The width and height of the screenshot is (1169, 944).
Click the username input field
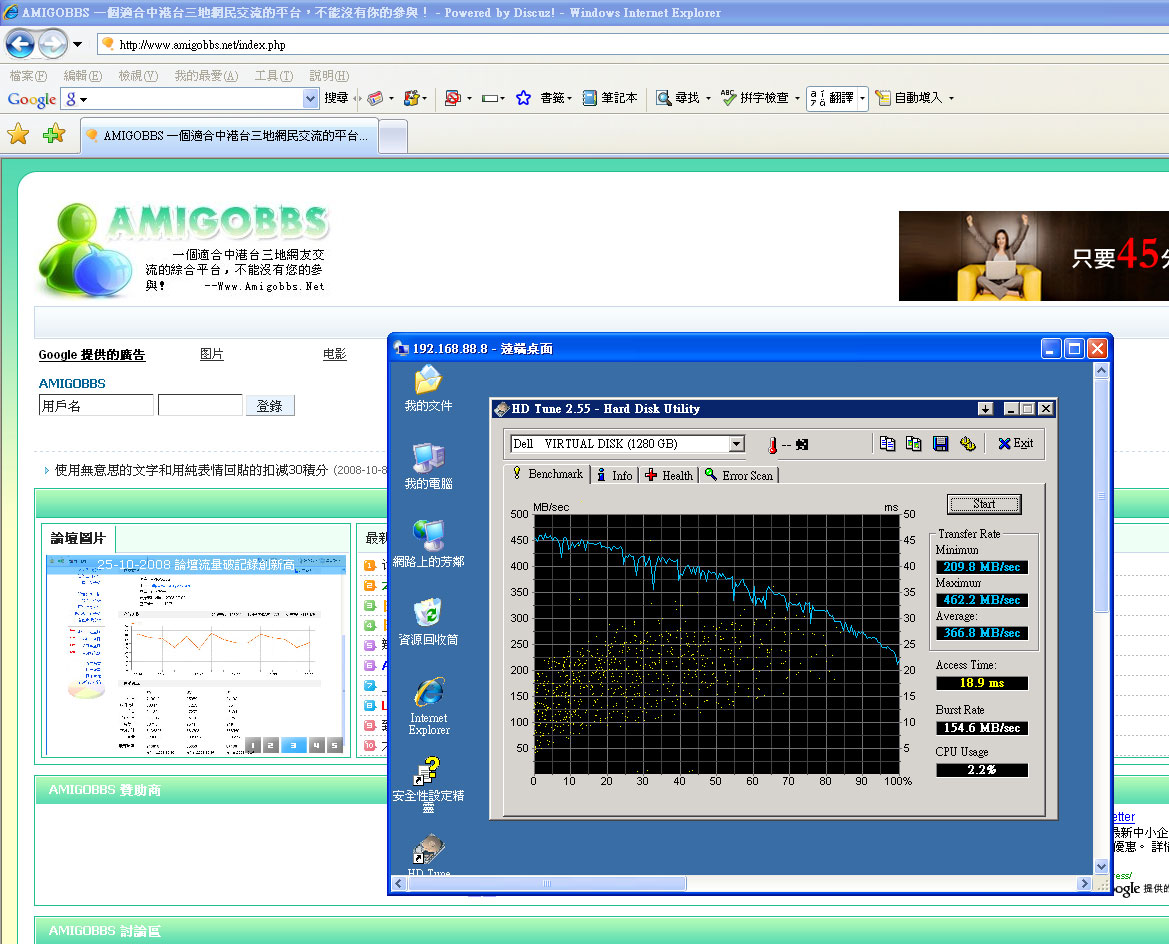96,405
